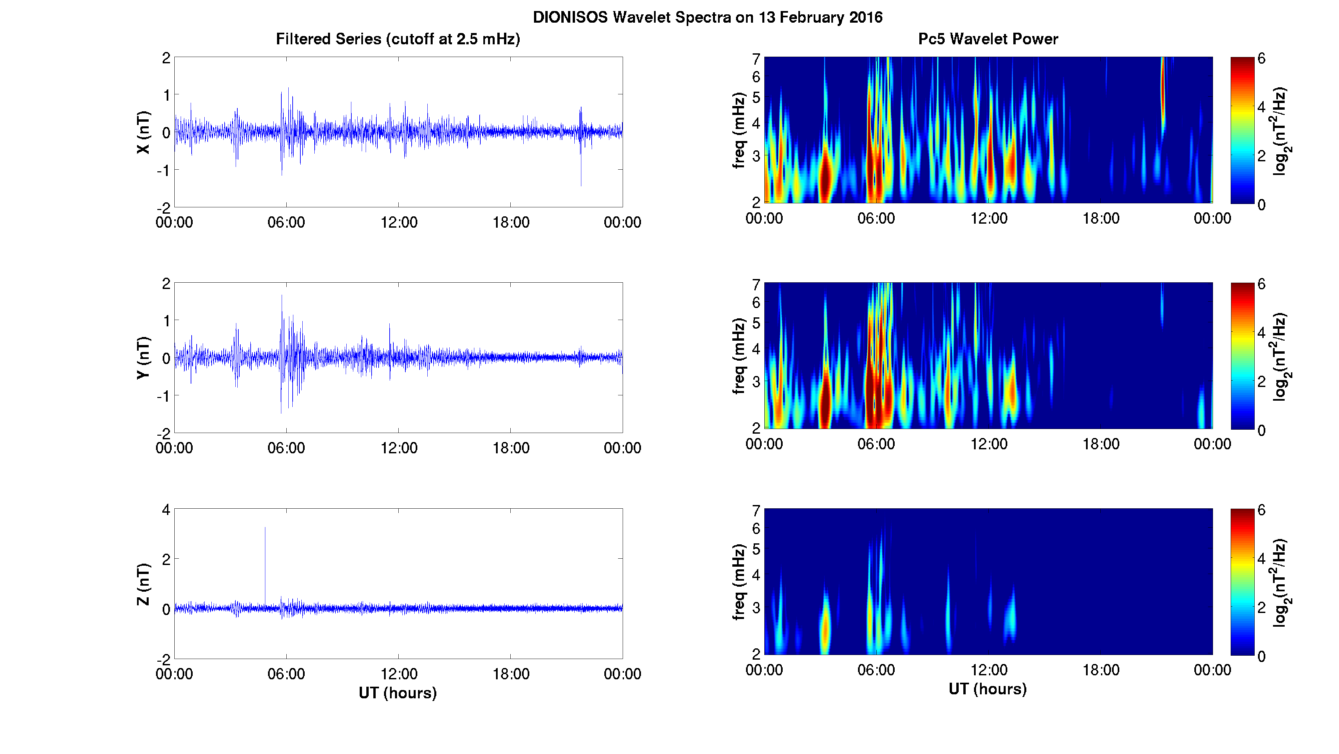Click the Z (nT) axis label

[143, 583]
